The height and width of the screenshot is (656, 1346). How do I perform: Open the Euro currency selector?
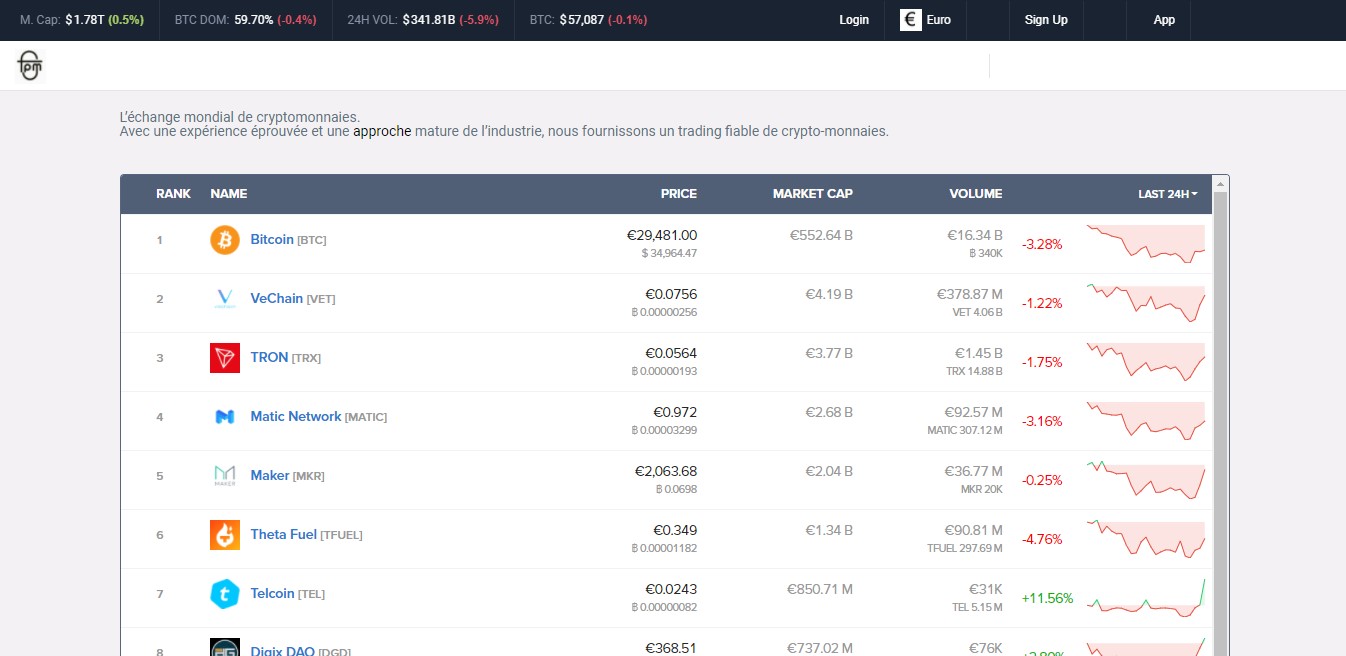926,19
